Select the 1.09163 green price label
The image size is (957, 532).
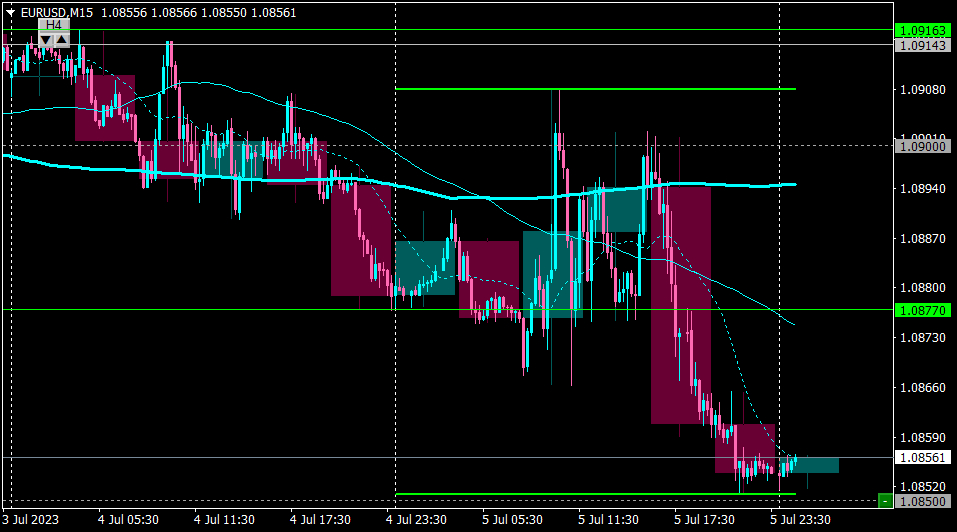click(923, 31)
